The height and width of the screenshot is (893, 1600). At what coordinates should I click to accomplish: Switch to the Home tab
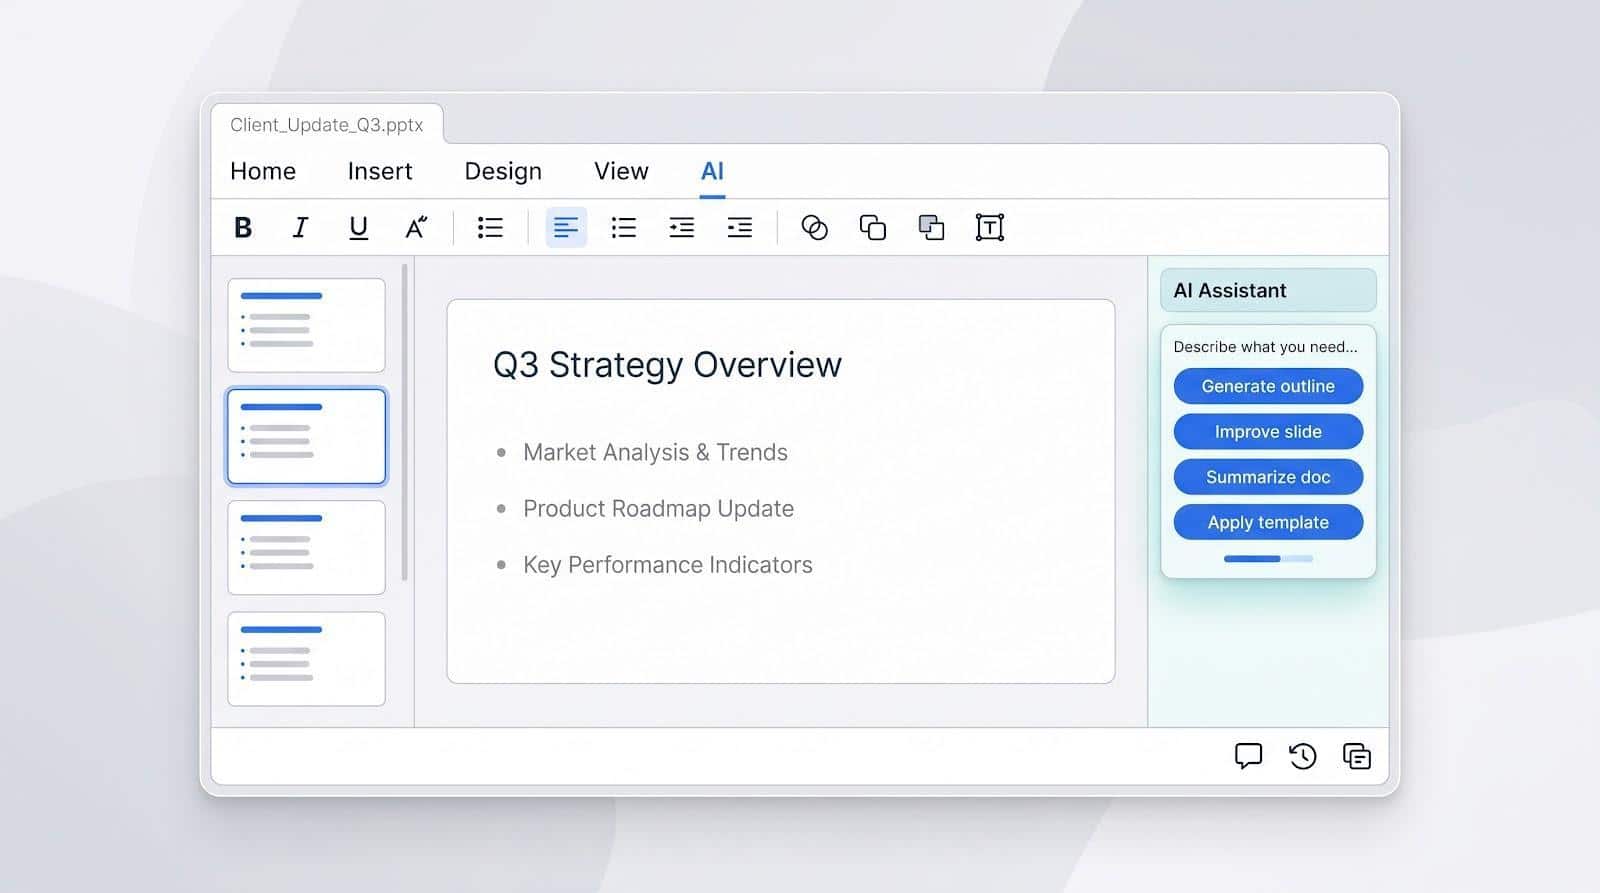[263, 171]
